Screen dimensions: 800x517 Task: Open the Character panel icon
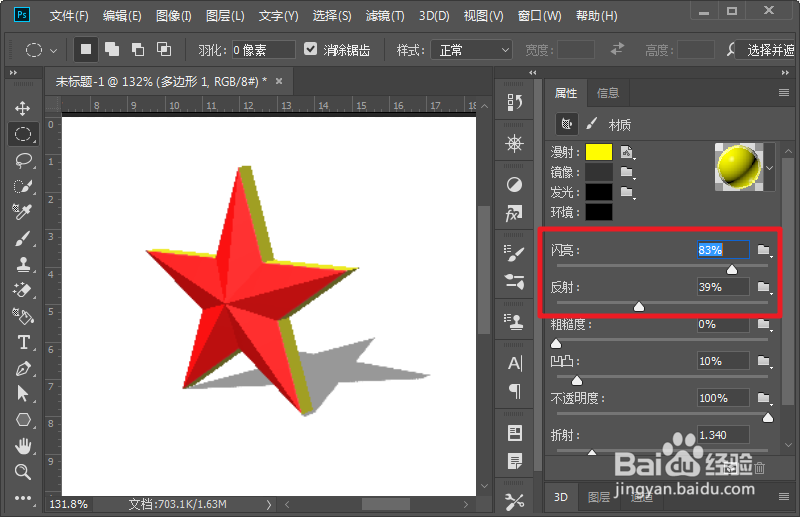(514, 363)
